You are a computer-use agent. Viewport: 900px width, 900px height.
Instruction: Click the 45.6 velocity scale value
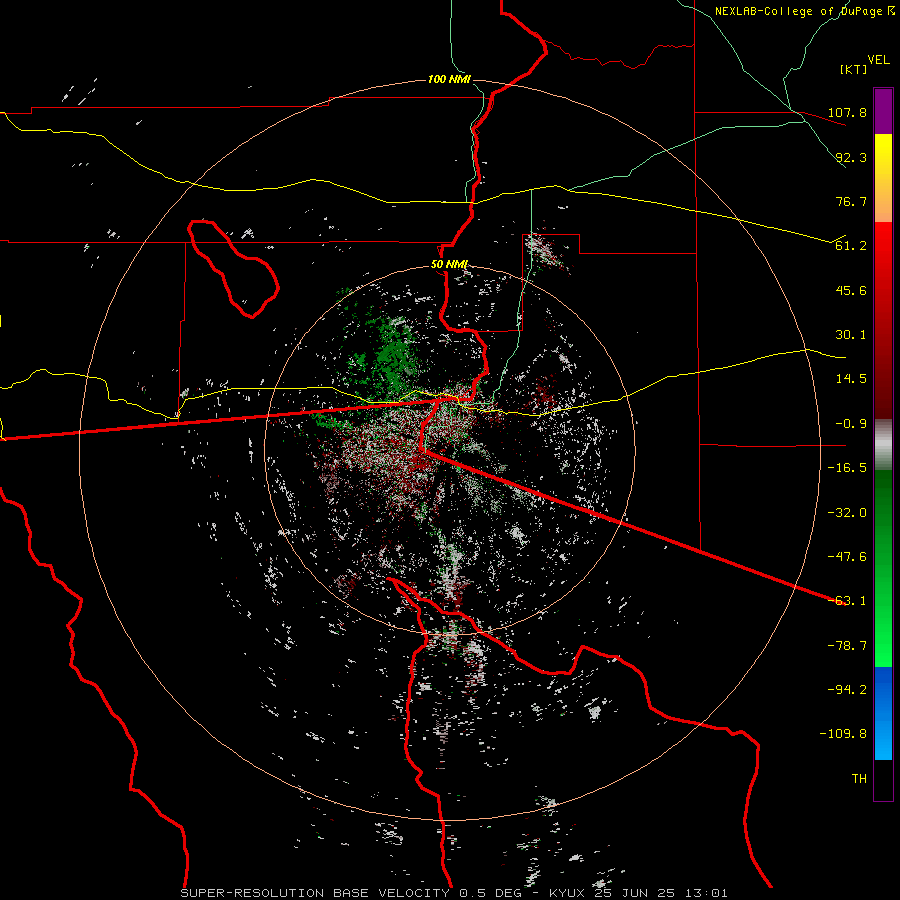pos(851,290)
